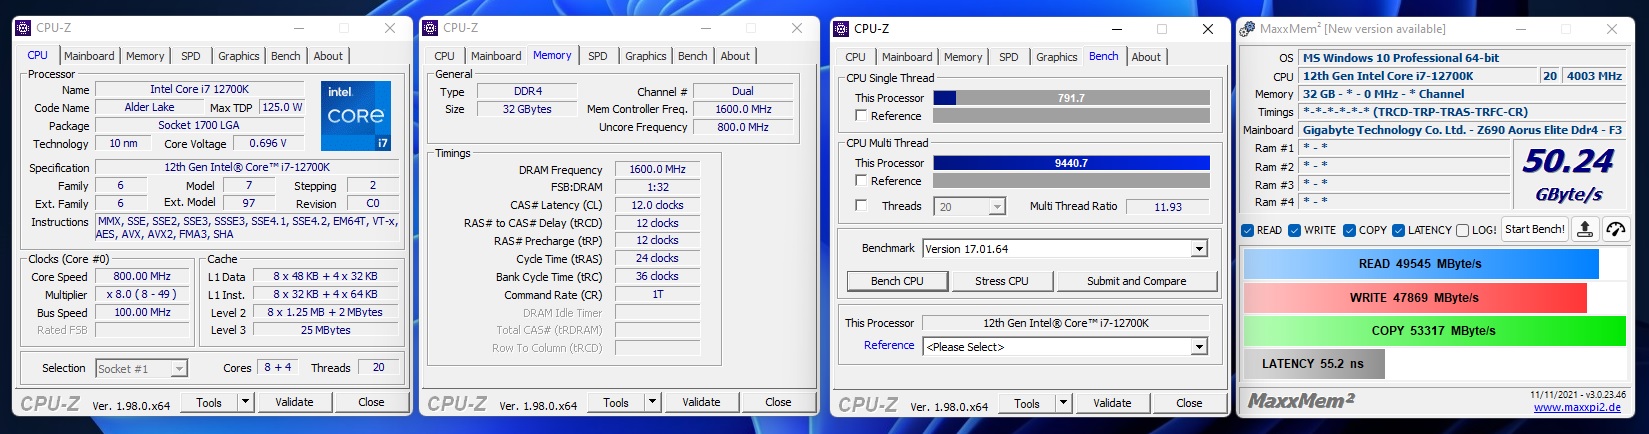Click CAS# Latency 12.0 clocks value
1649x434 pixels.
point(657,205)
